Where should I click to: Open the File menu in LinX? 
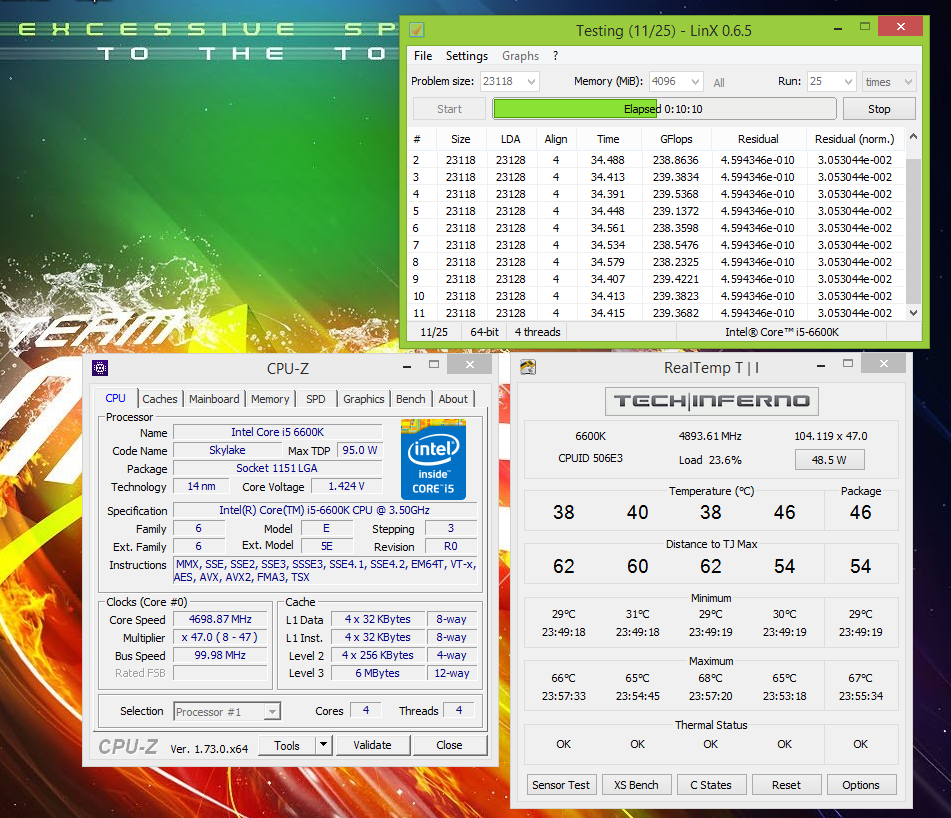click(423, 56)
